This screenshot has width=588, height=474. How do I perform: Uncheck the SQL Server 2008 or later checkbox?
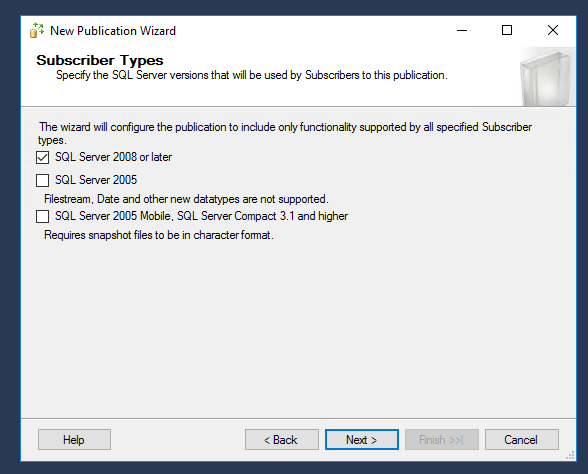point(42,157)
